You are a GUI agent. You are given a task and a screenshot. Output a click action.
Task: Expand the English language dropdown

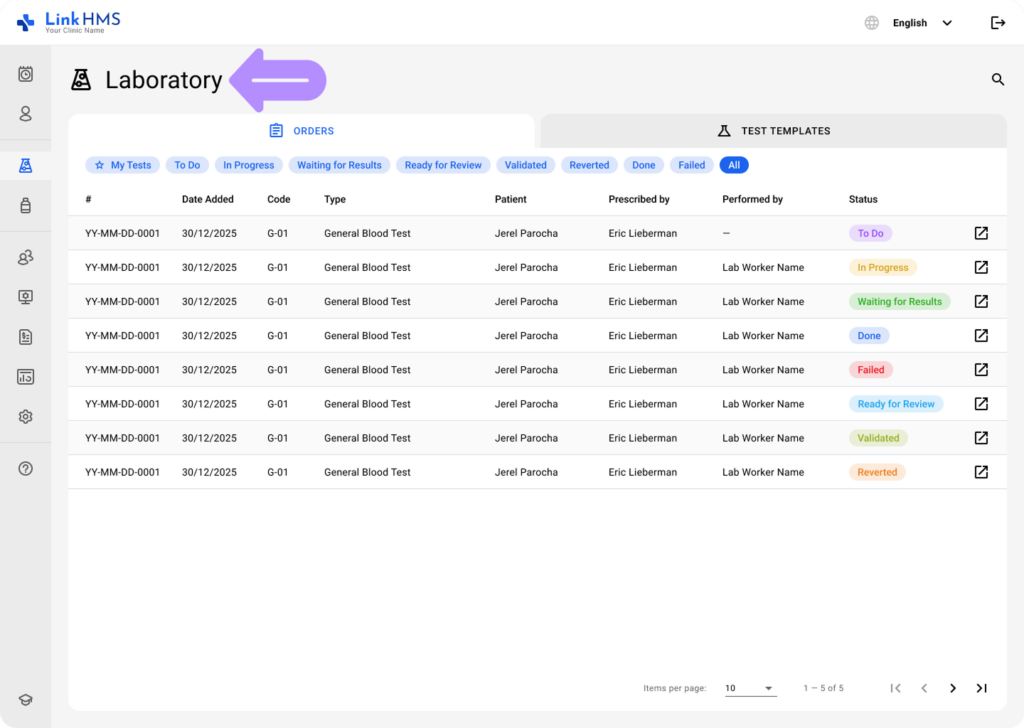tap(921, 23)
